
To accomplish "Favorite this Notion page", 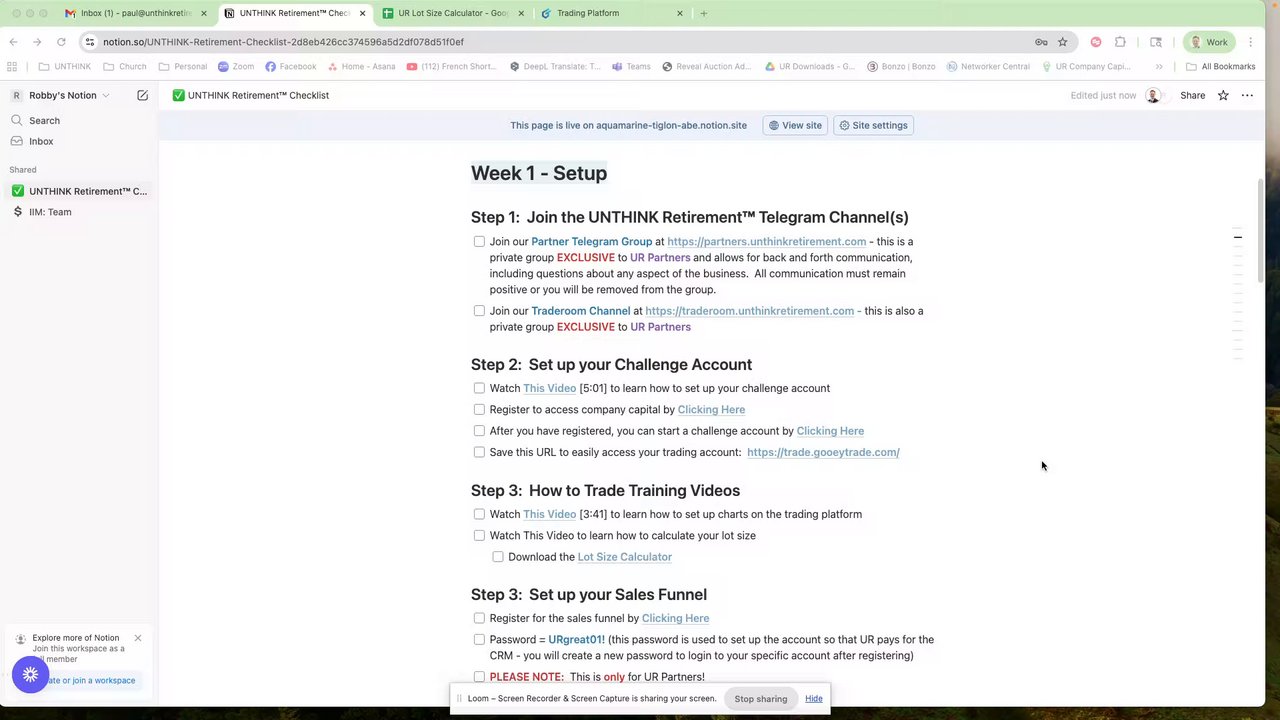I will (1223, 95).
